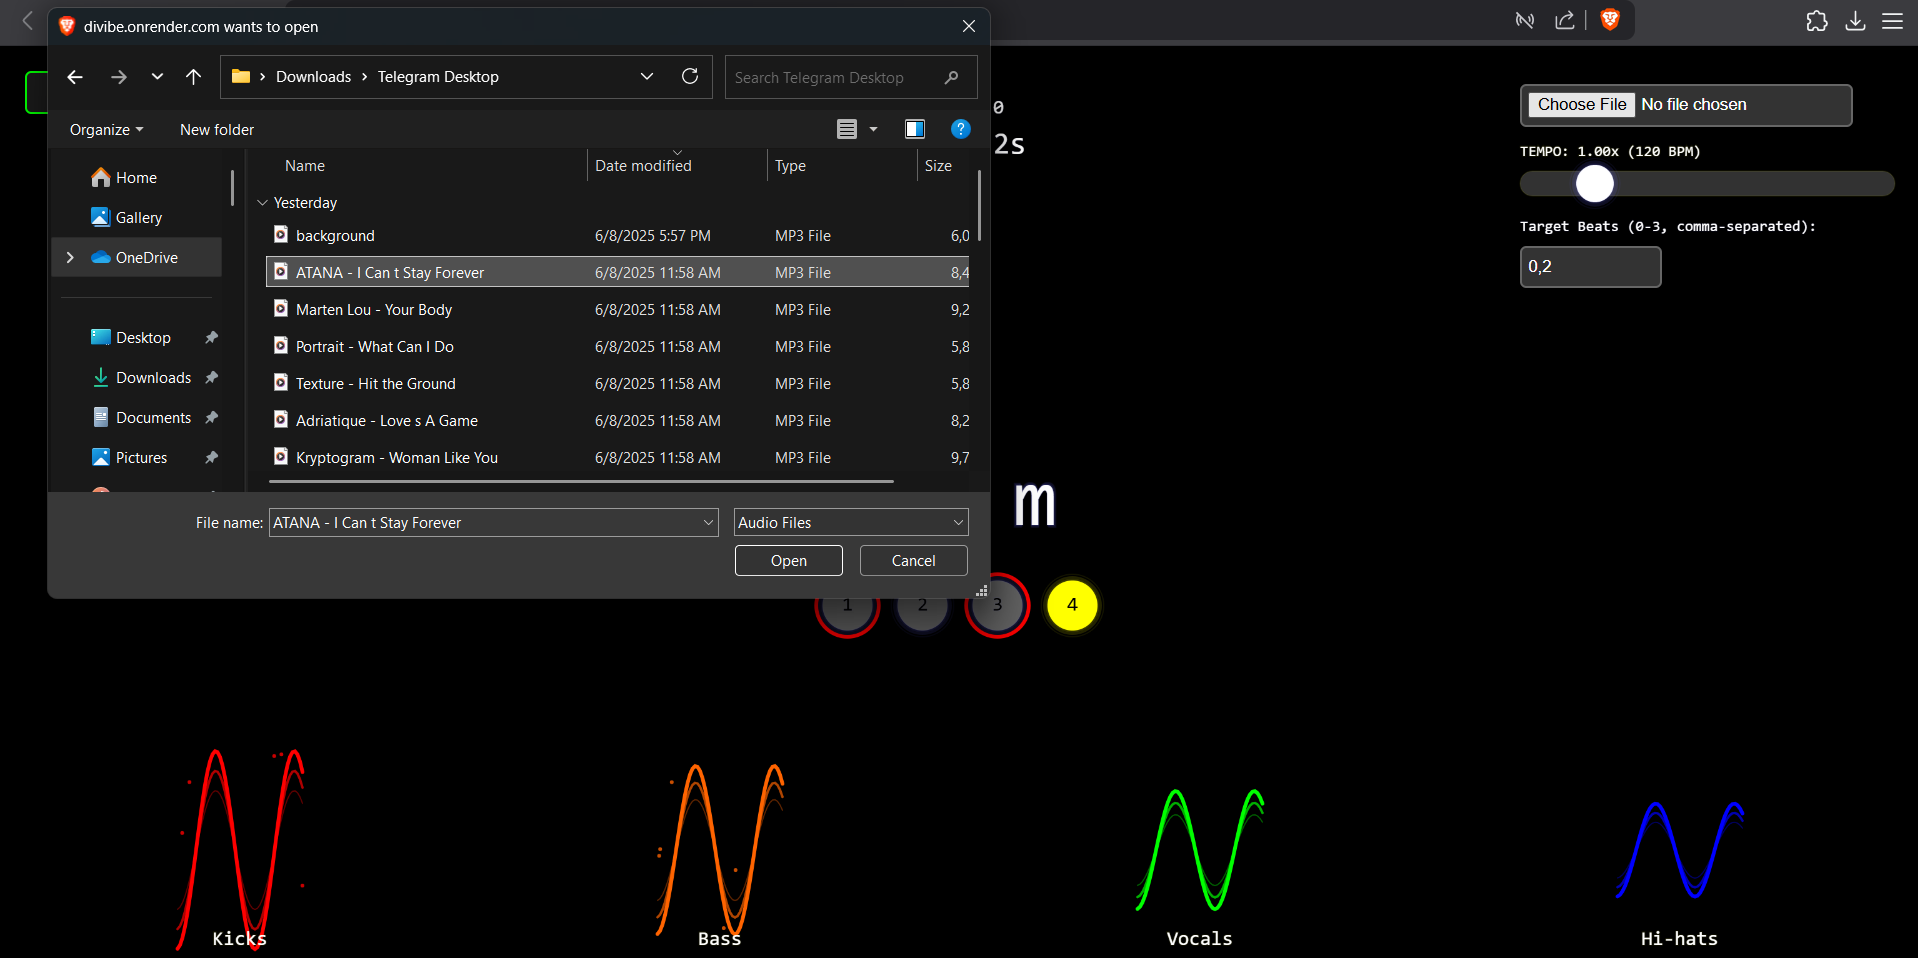This screenshot has width=1918, height=958.
Task: Click the vertical file list scrollbar
Action: point(979,206)
